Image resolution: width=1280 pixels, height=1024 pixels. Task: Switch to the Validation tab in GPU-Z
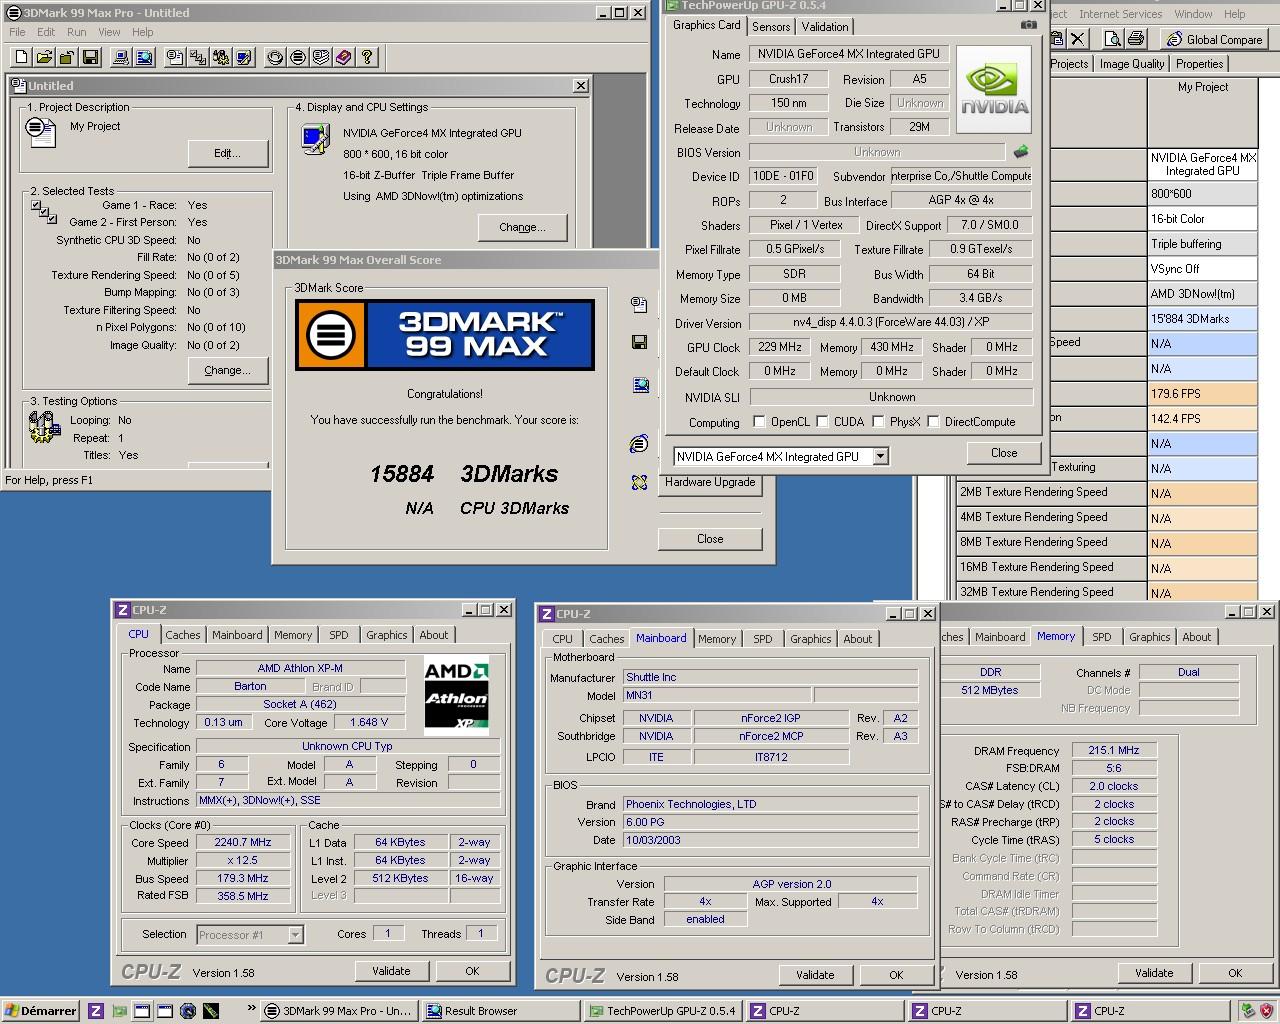coord(825,27)
